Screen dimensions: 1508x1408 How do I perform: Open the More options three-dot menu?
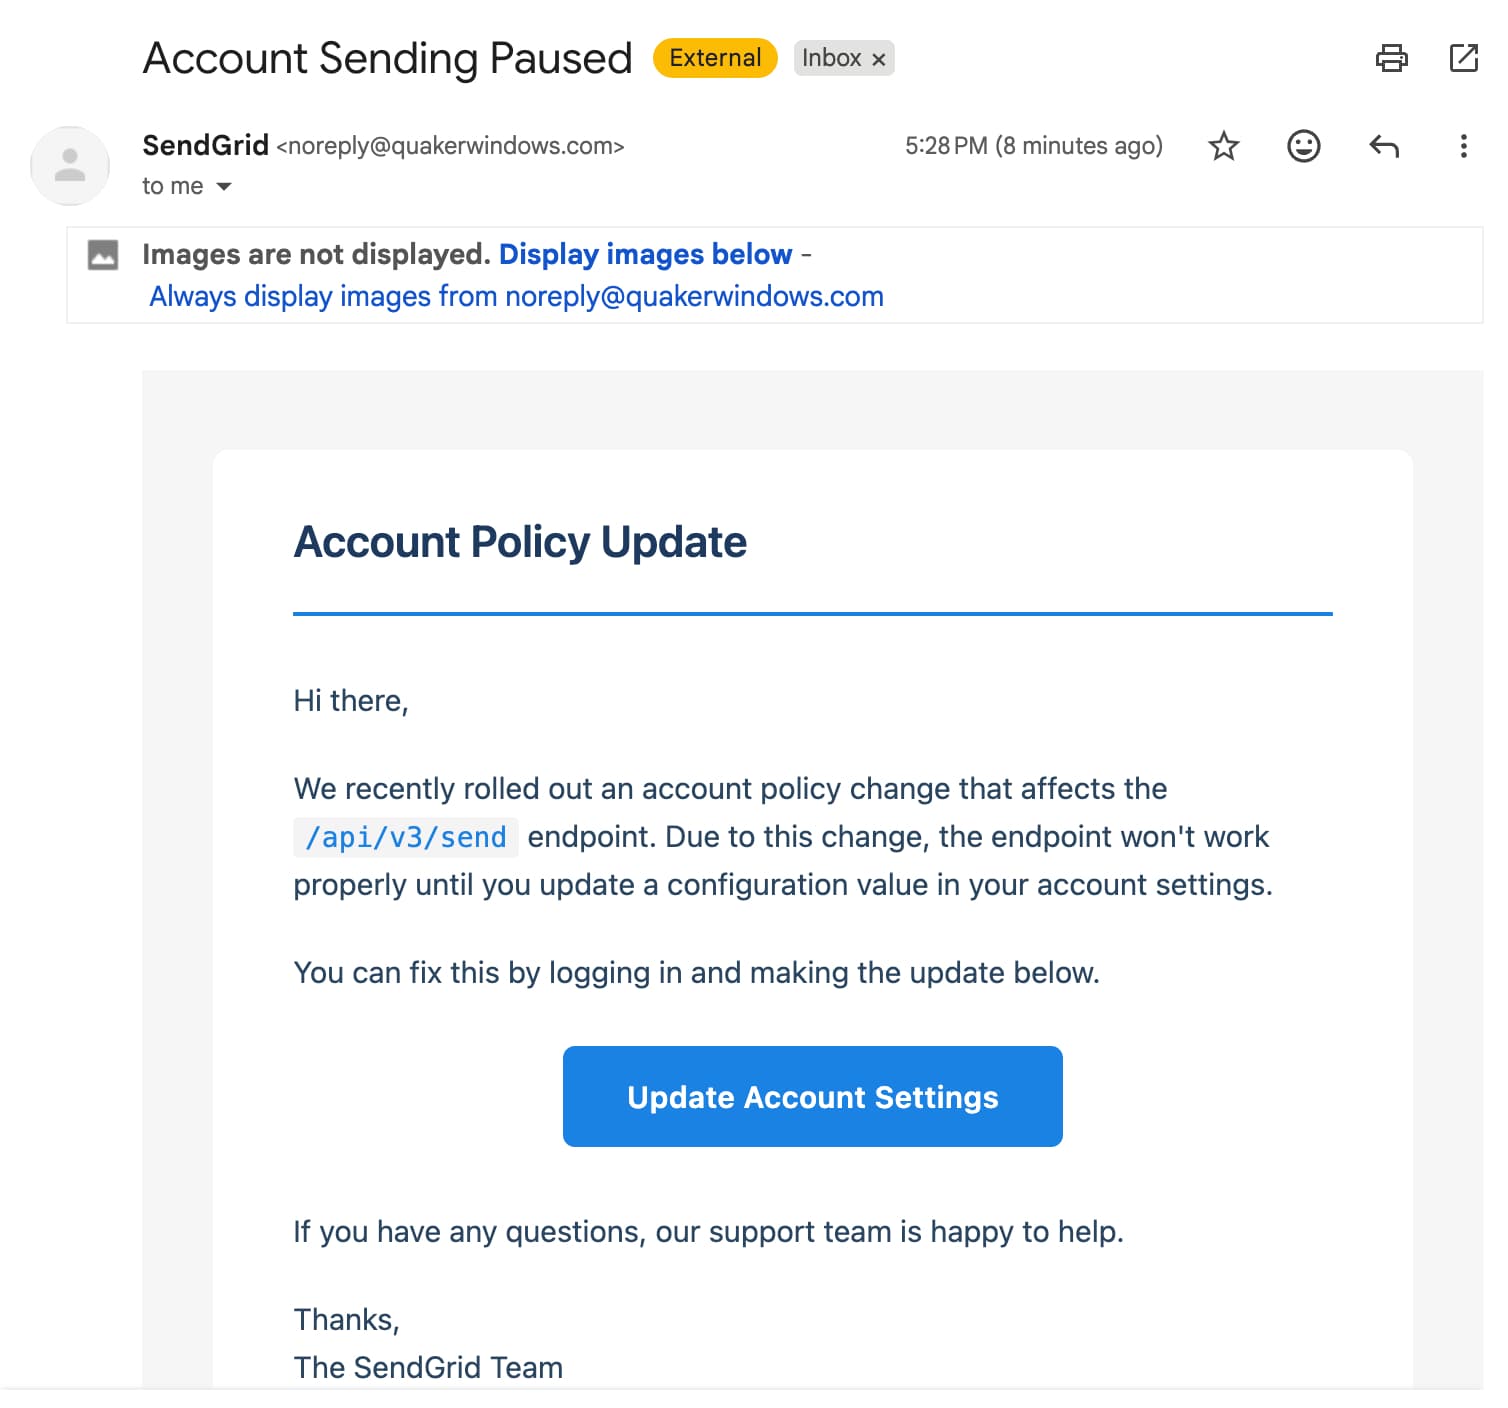(1463, 146)
